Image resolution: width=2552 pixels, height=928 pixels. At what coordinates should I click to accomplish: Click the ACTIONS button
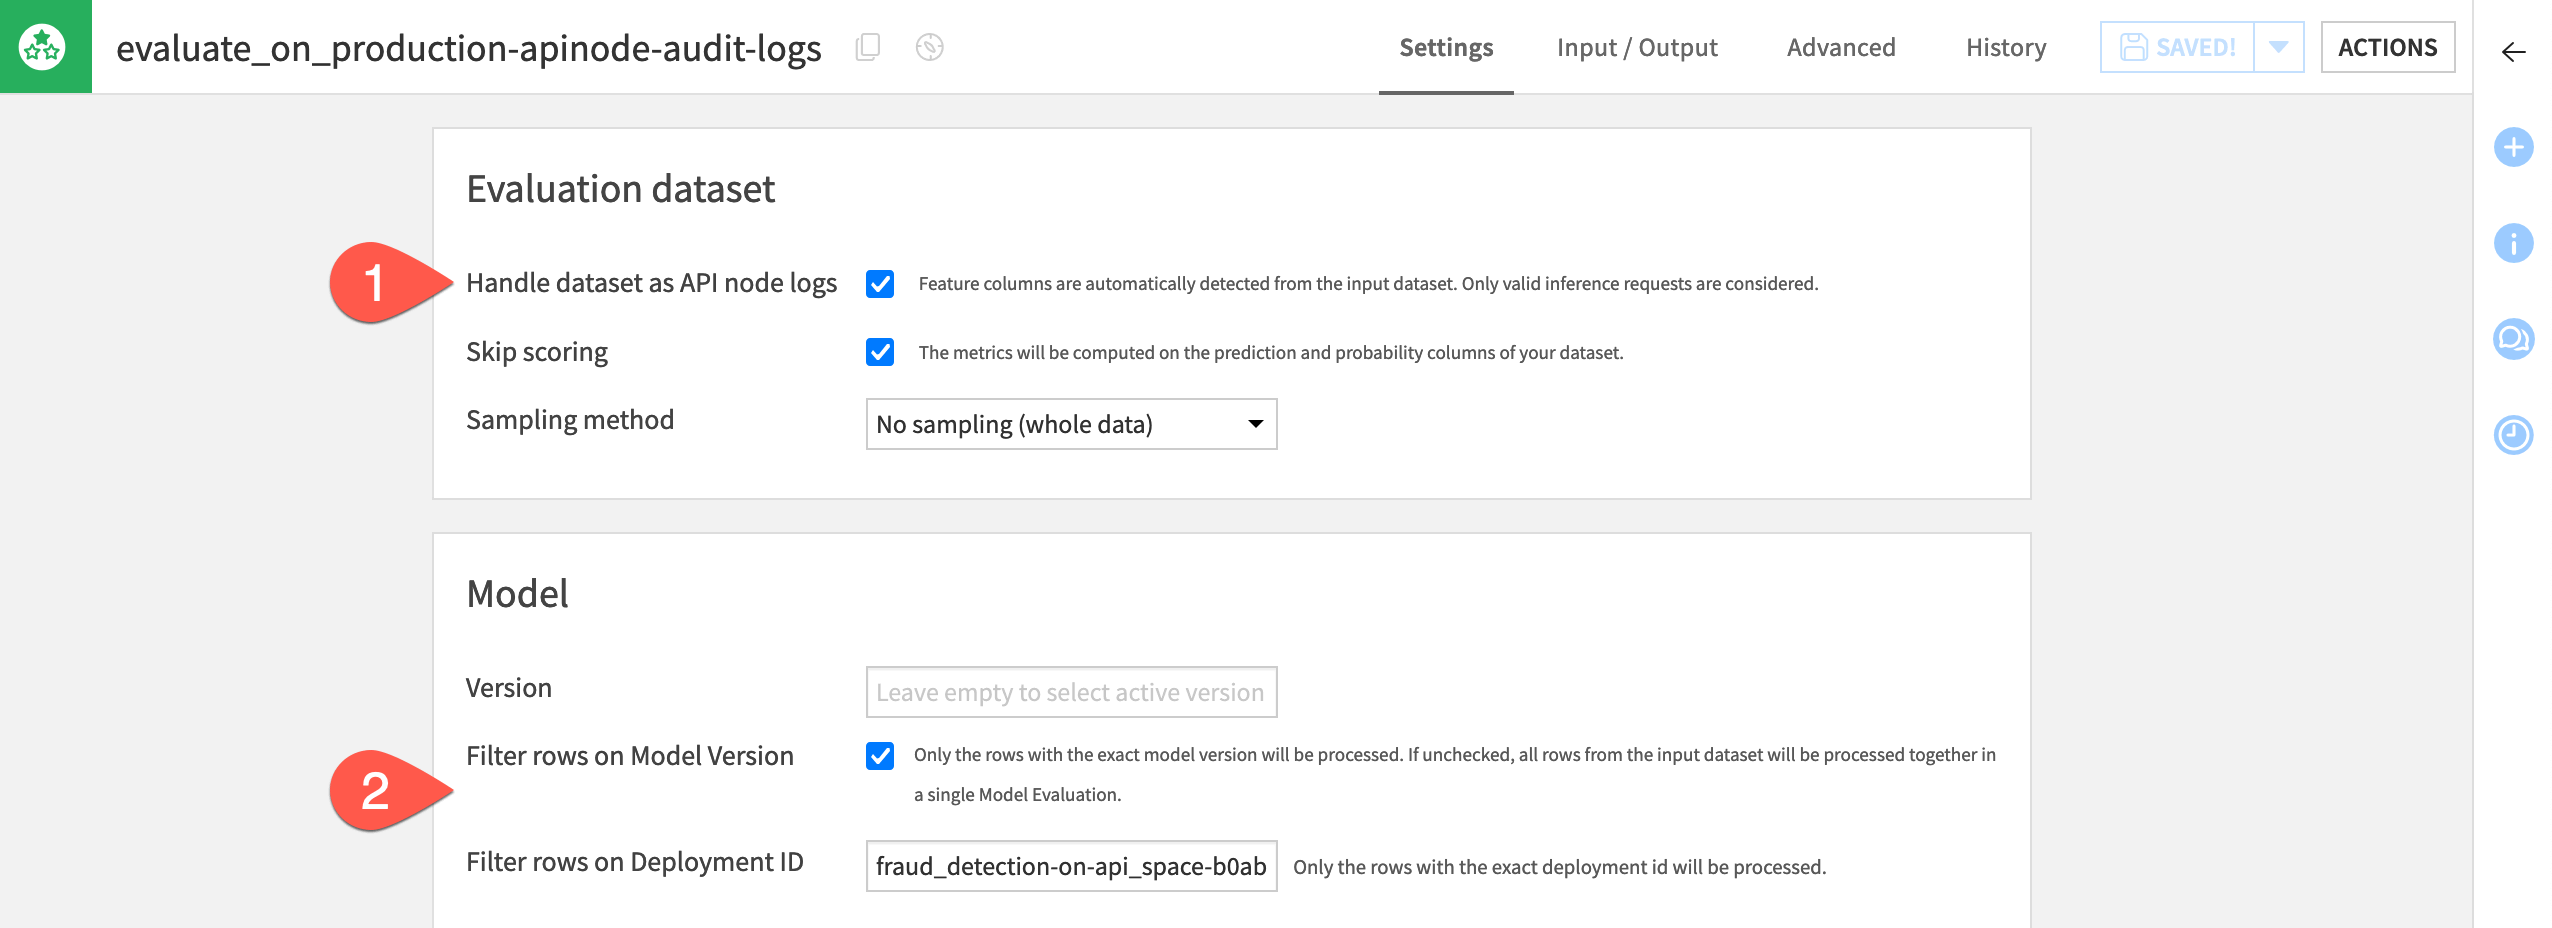pos(2388,46)
